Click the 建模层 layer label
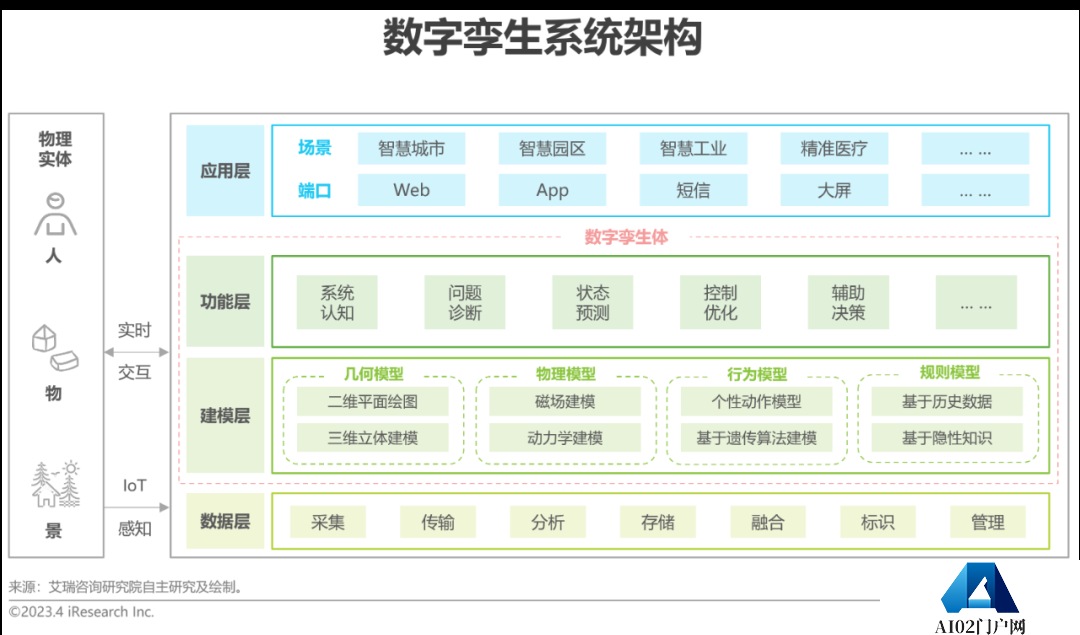Viewport: 1080px width, 635px height. 225,415
